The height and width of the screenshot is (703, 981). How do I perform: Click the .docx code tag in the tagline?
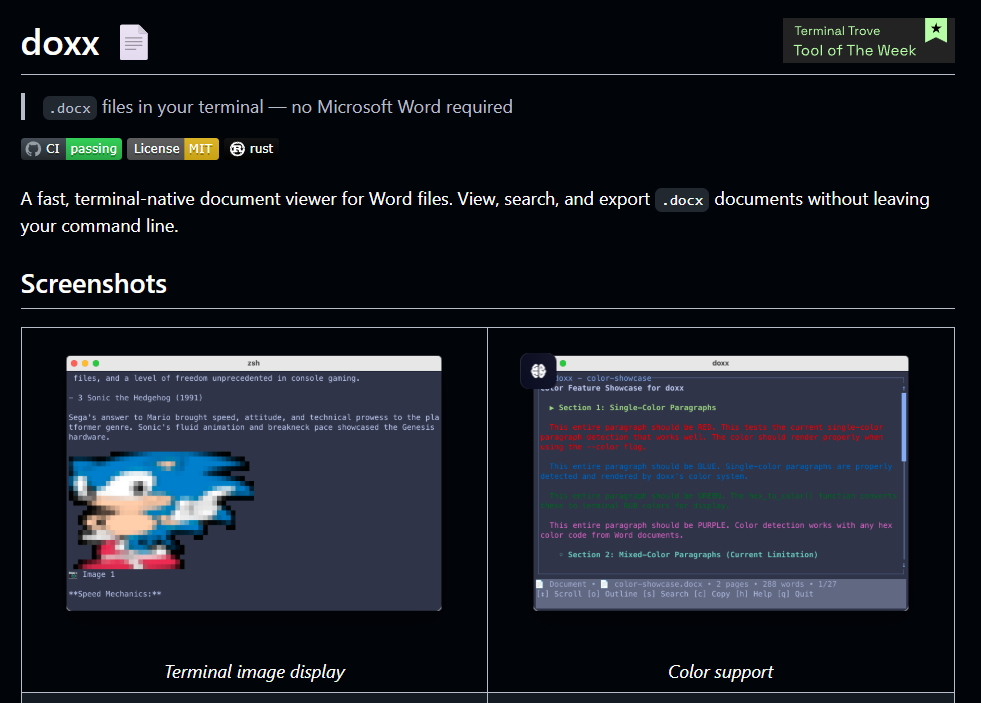(x=70, y=108)
